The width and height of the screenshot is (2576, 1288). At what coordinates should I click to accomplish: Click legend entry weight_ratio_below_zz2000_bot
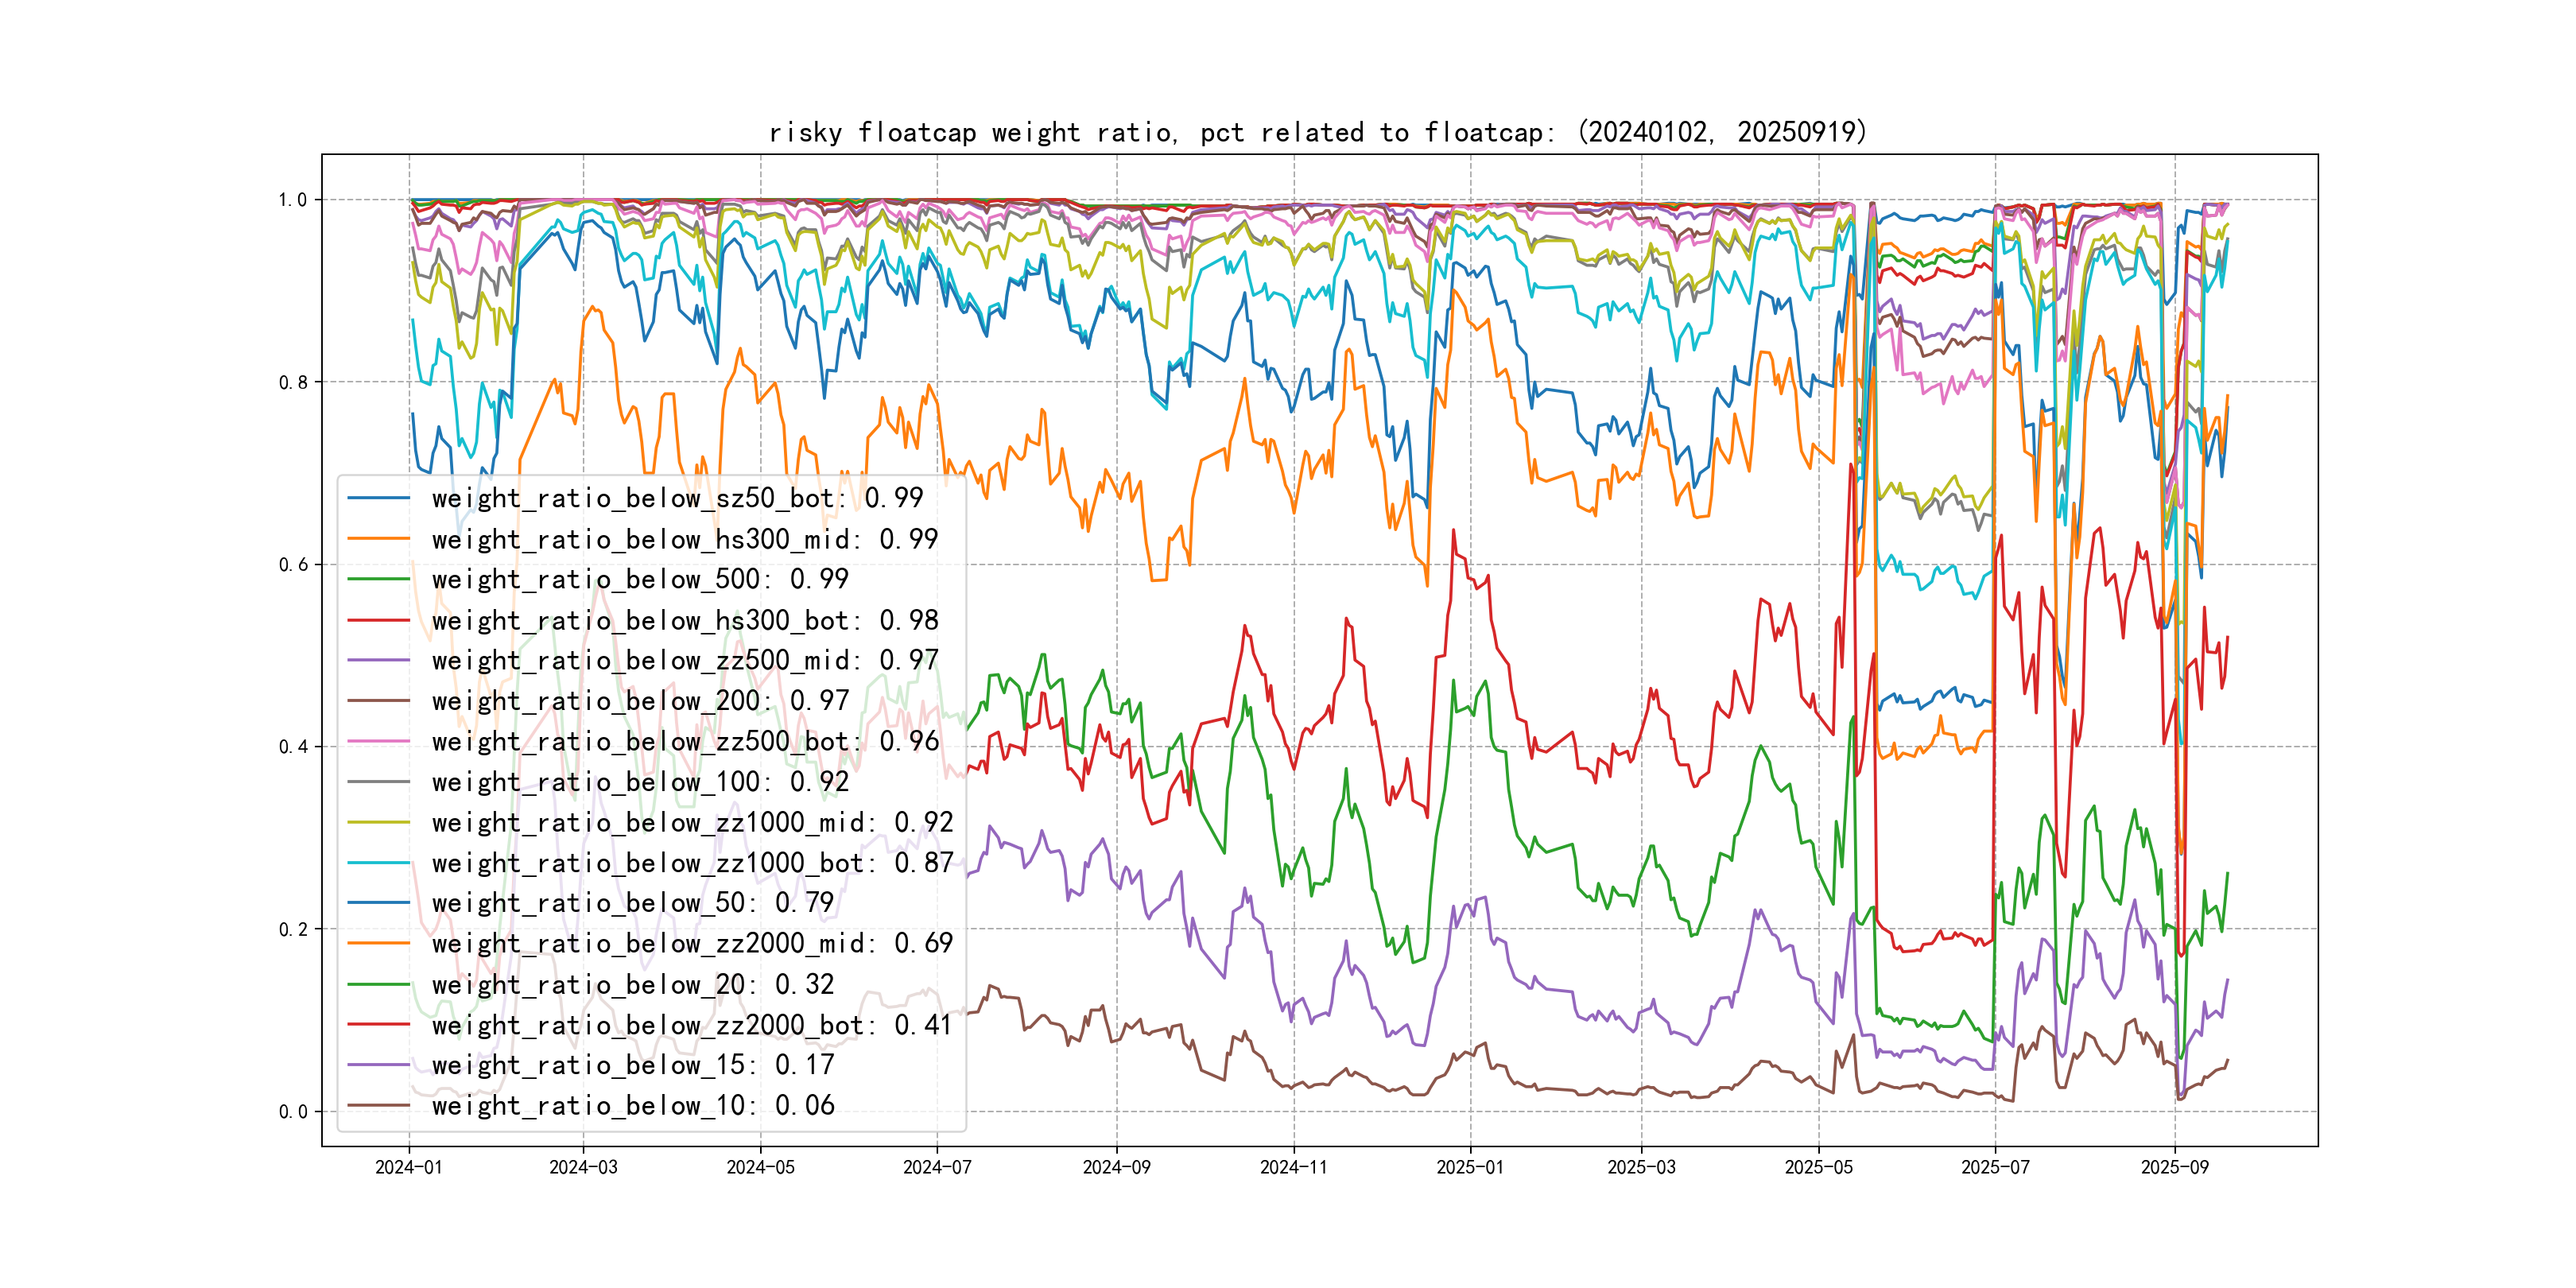click(692, 1025)
